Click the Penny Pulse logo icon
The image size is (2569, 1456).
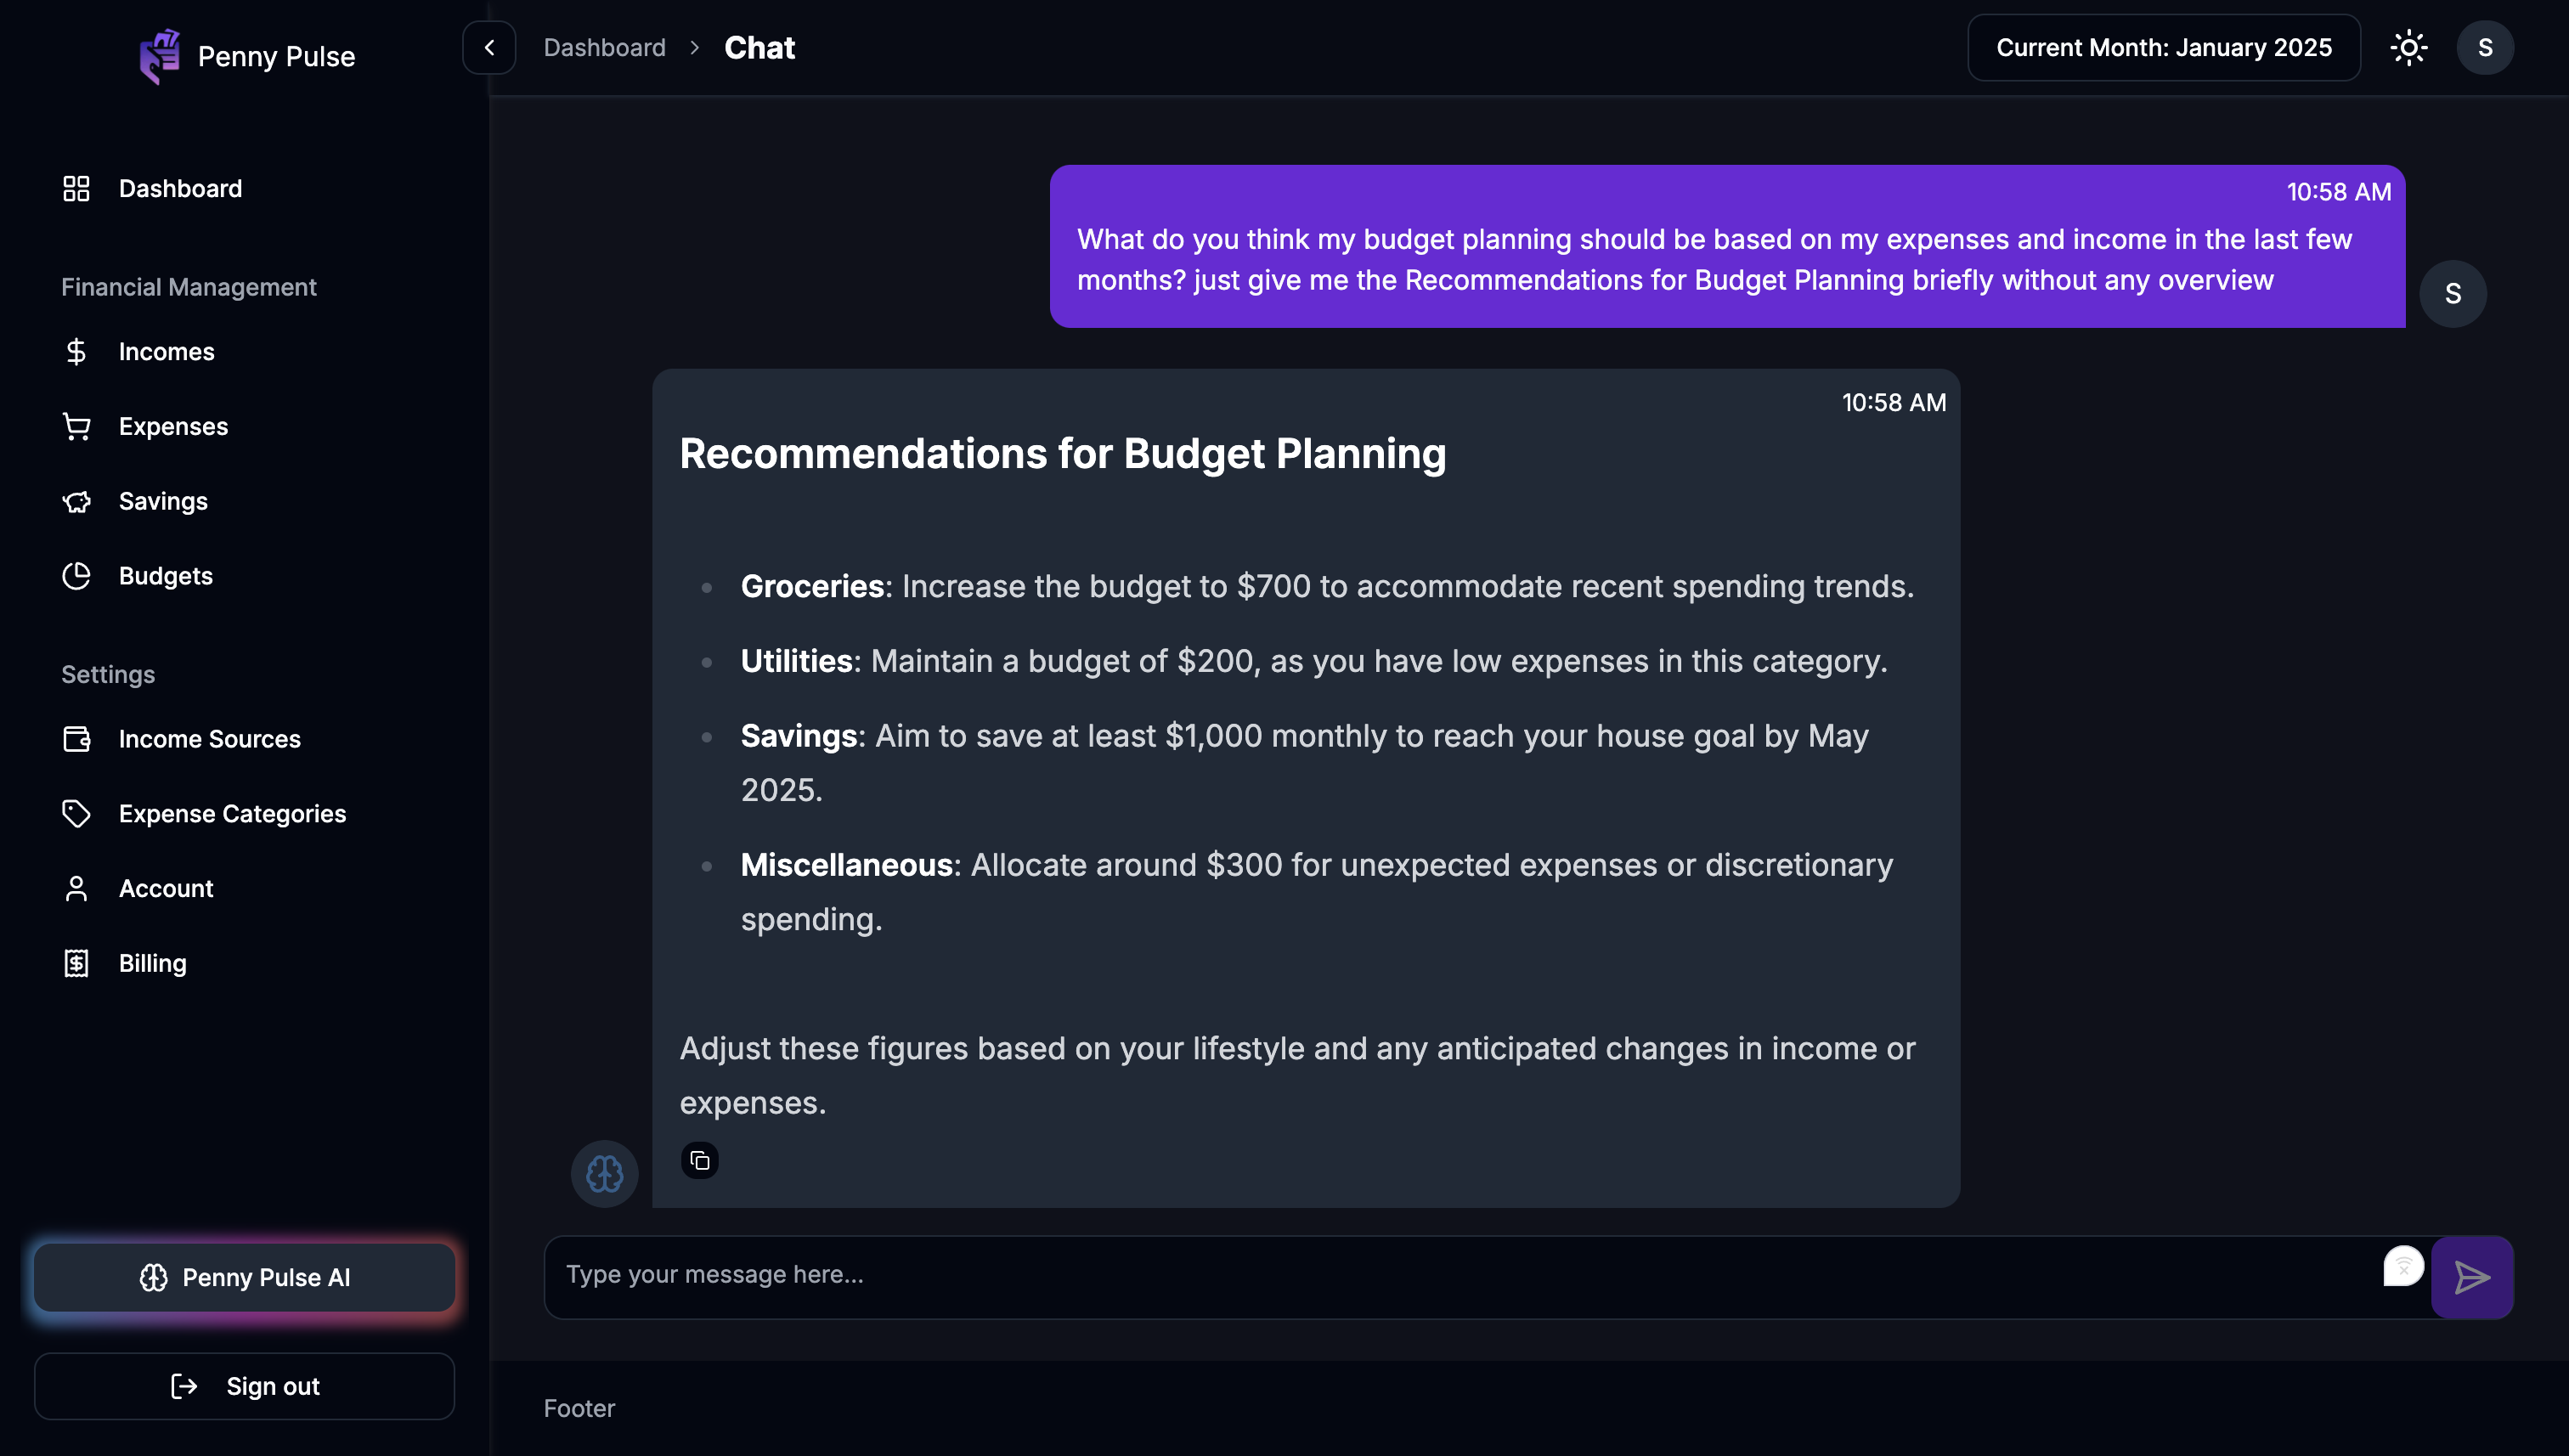(160, 56)
